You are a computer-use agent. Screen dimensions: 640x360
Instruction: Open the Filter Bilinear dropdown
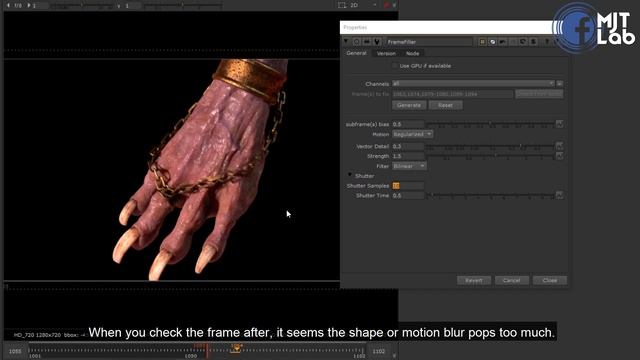[x=409, y=166]
